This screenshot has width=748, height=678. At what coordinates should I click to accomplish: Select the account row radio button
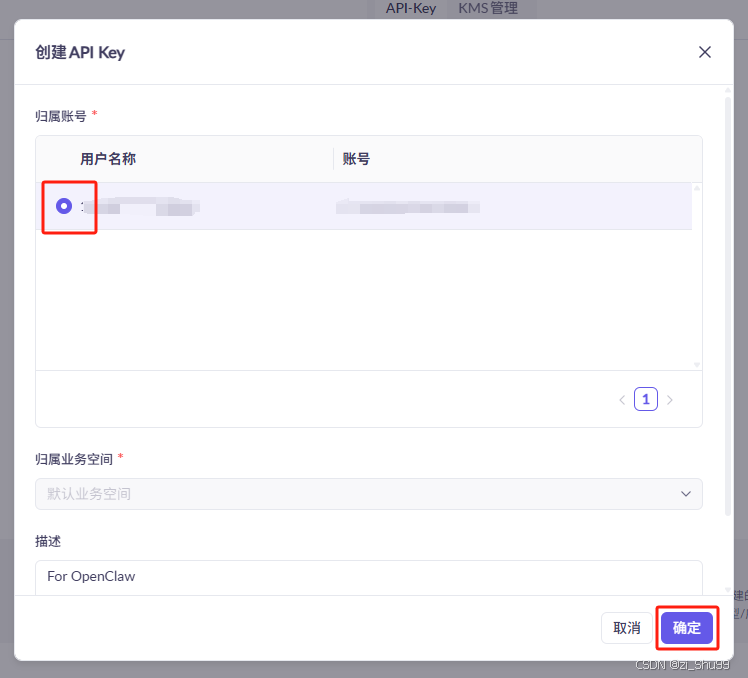pyautogui.click(x=64, y=206)
